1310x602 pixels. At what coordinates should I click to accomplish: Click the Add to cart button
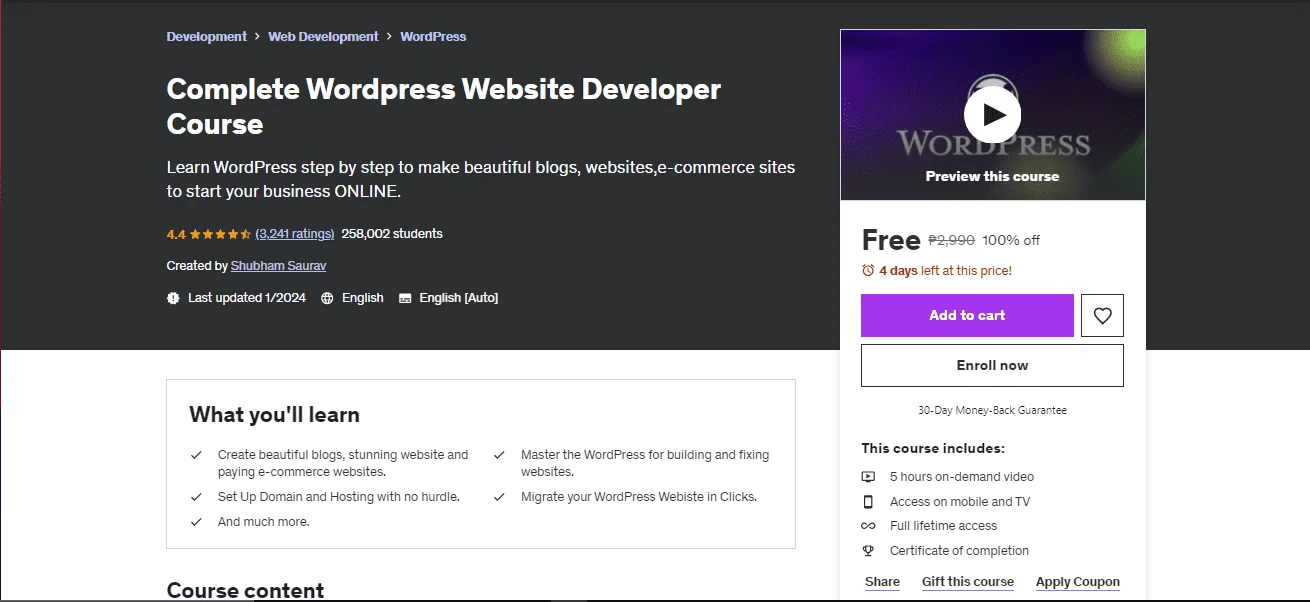point(967,315)
